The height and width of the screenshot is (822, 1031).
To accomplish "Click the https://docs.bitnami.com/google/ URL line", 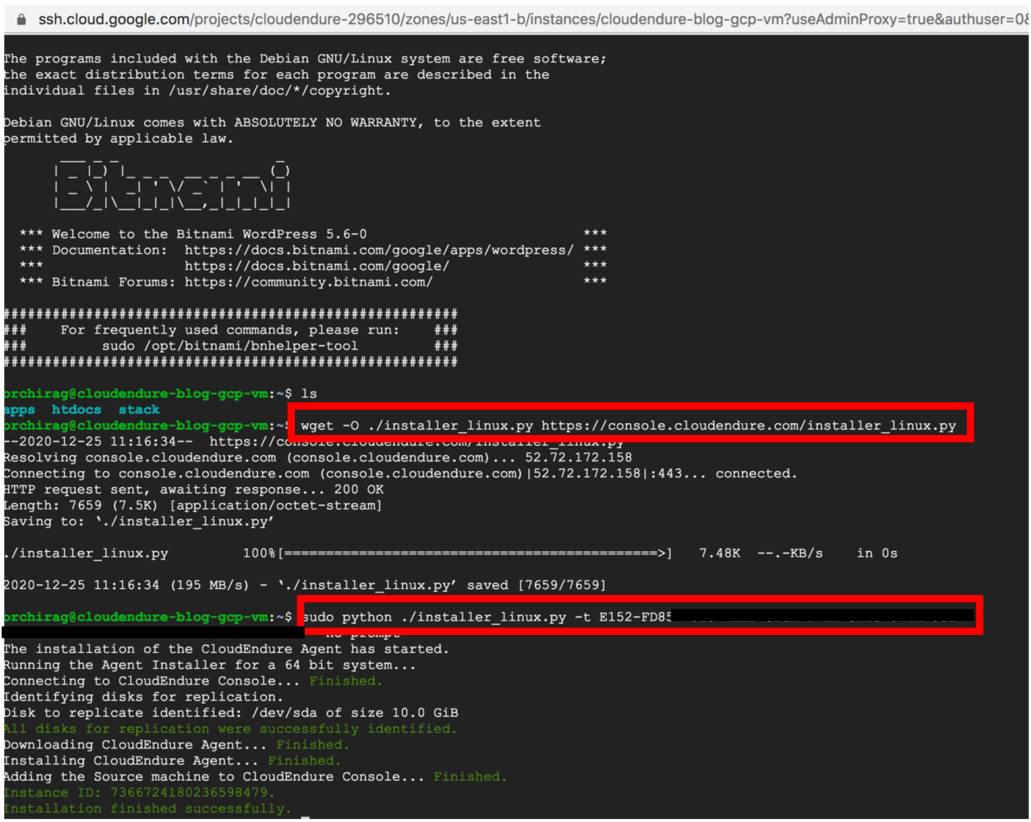I will 316,266.
